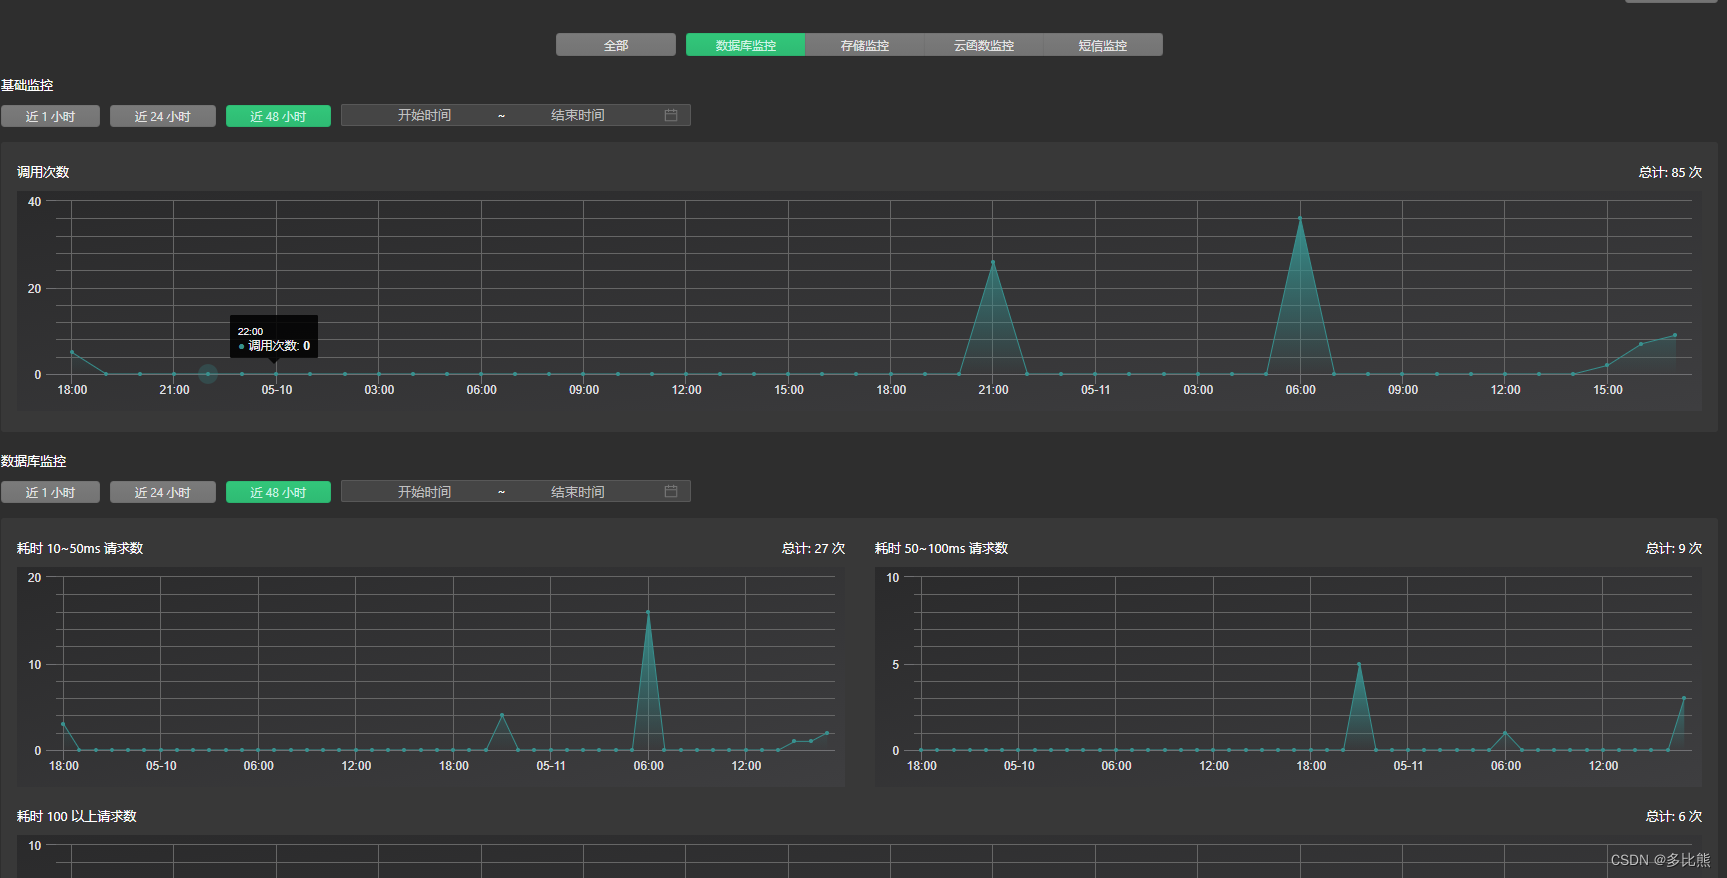Switch to the 短信监控 tab
This screenshot has height=878, width=1727.
[1102, 45]
